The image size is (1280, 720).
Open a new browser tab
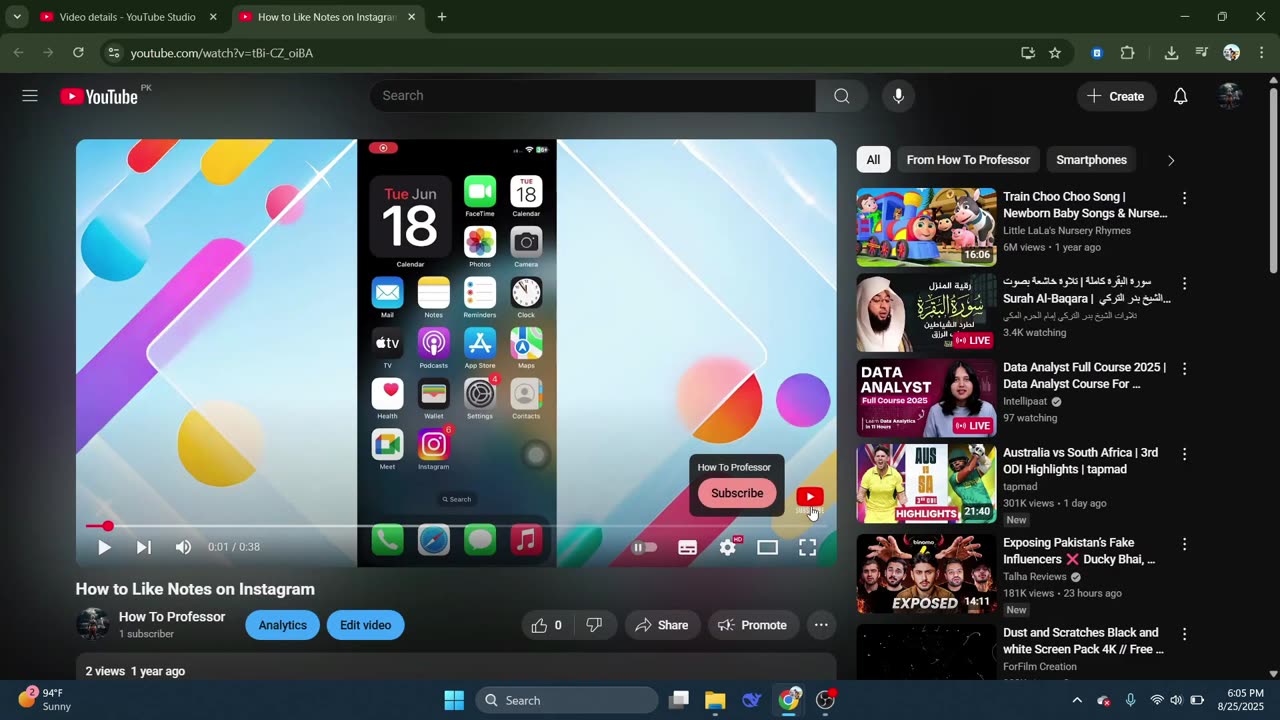442,17
